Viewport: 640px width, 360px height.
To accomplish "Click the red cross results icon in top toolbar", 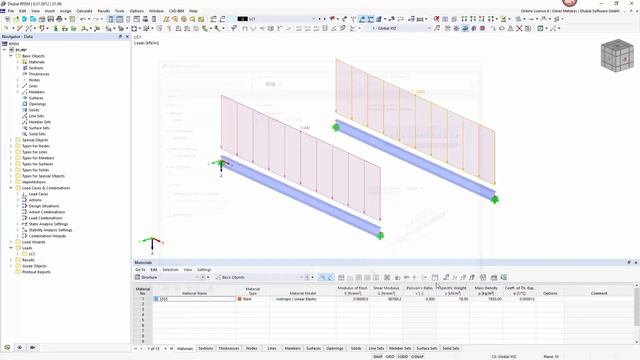I will coord(436,19).
